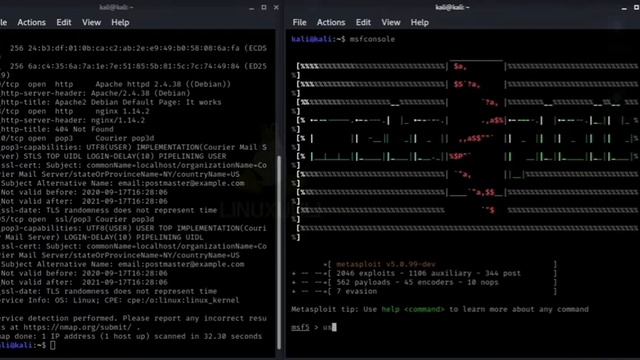Viewport: 640px width, 360px height.
Task: Click 'help <command>' in Metasploit tip
Action: 413,309
